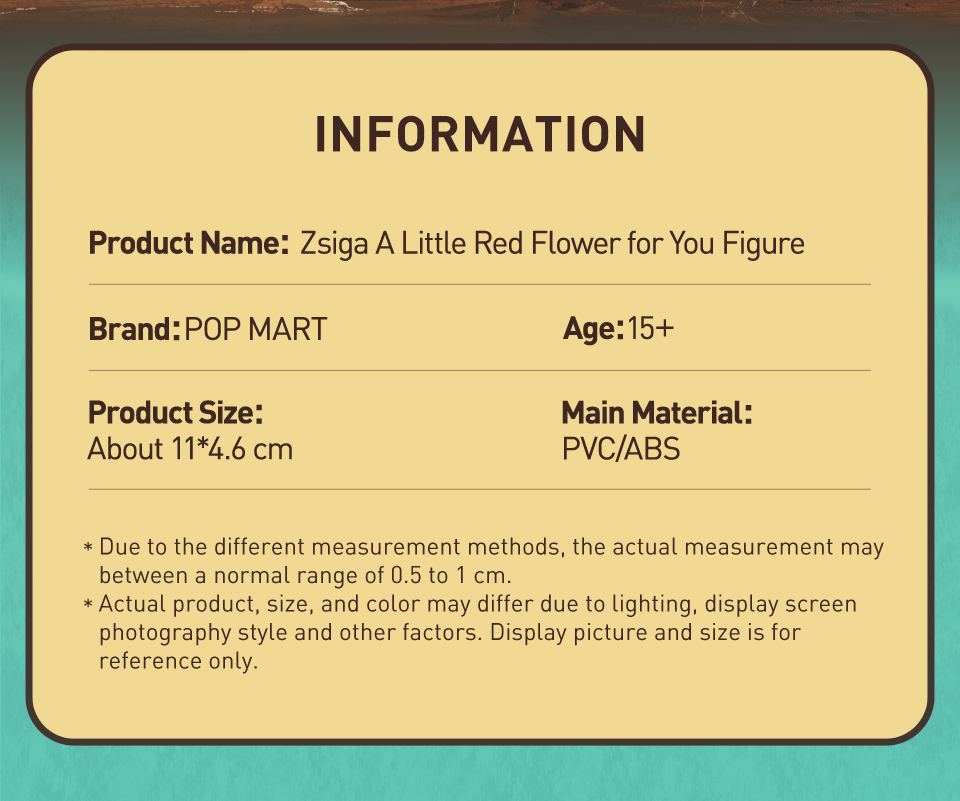The image size is (960, 801).
Task: Click the 'reference only.' text line
Action: (179, 662)
